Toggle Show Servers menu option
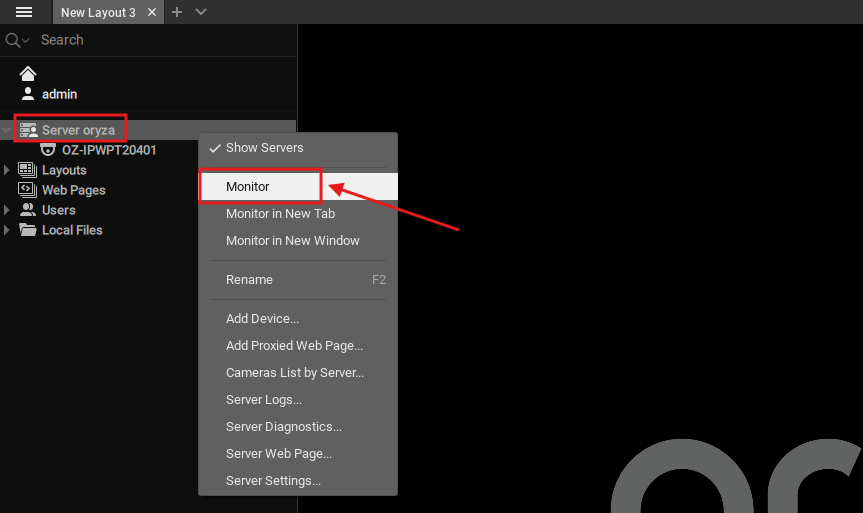The width and height of the screenshot is (863, 513). click(x=298, y=148)
